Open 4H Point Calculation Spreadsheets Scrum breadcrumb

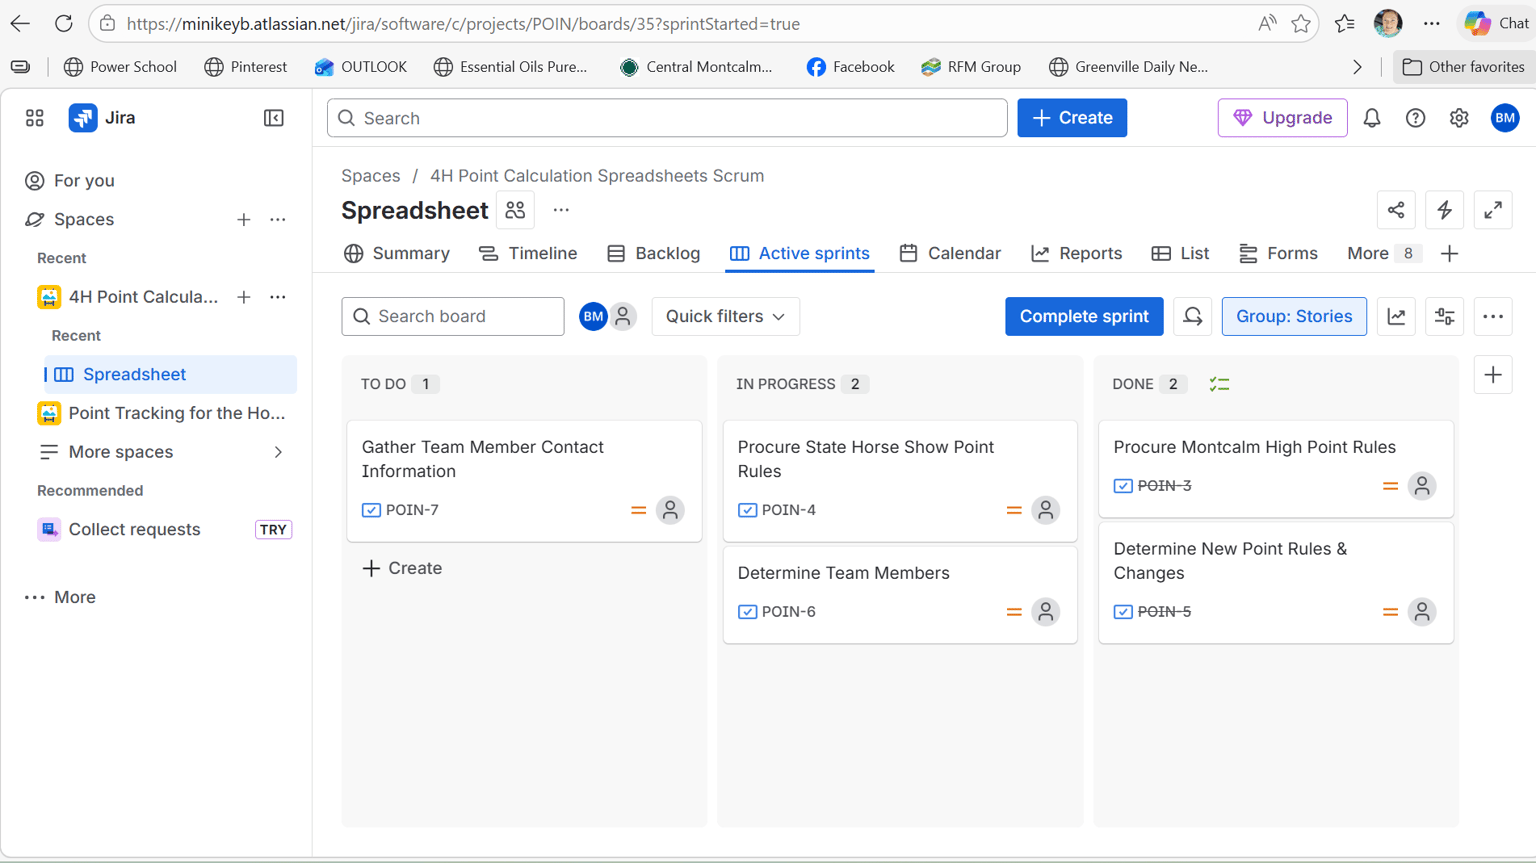[x=597, y=175]
